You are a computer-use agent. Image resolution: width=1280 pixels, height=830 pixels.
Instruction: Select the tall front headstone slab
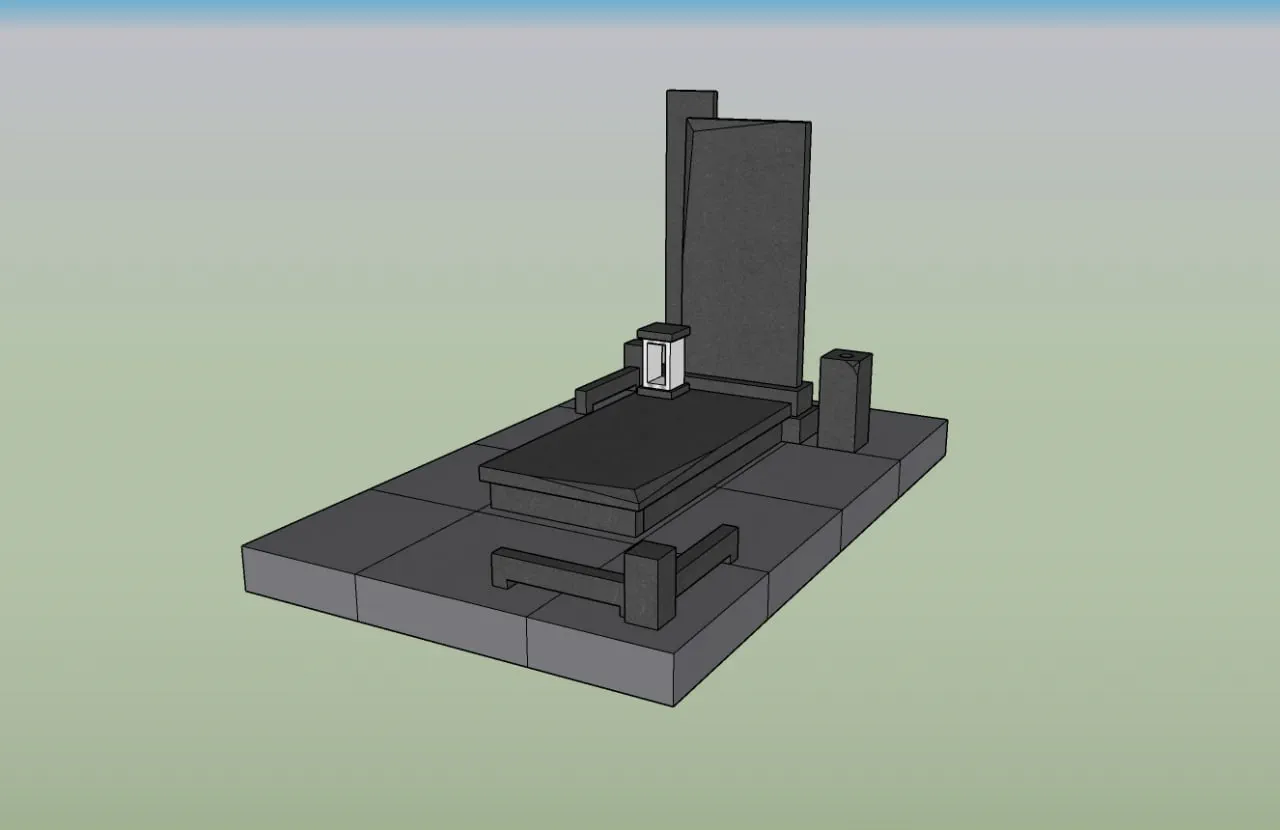click(748, 250)
